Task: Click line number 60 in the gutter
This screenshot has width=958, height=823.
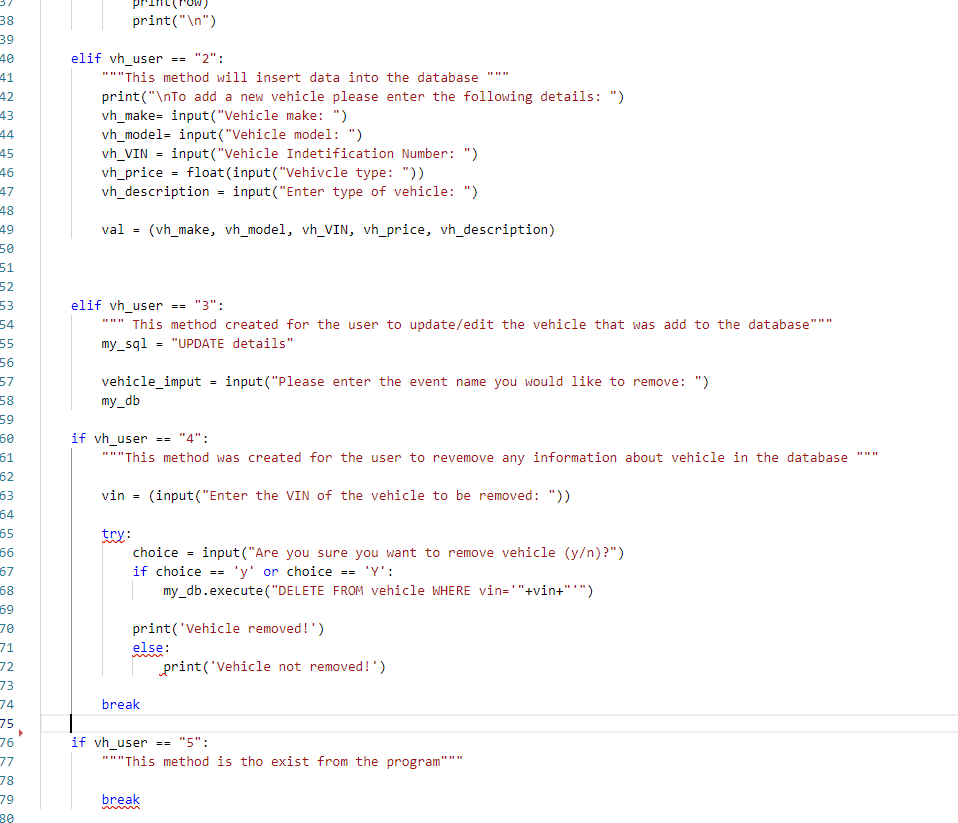Action: [7, 439]
